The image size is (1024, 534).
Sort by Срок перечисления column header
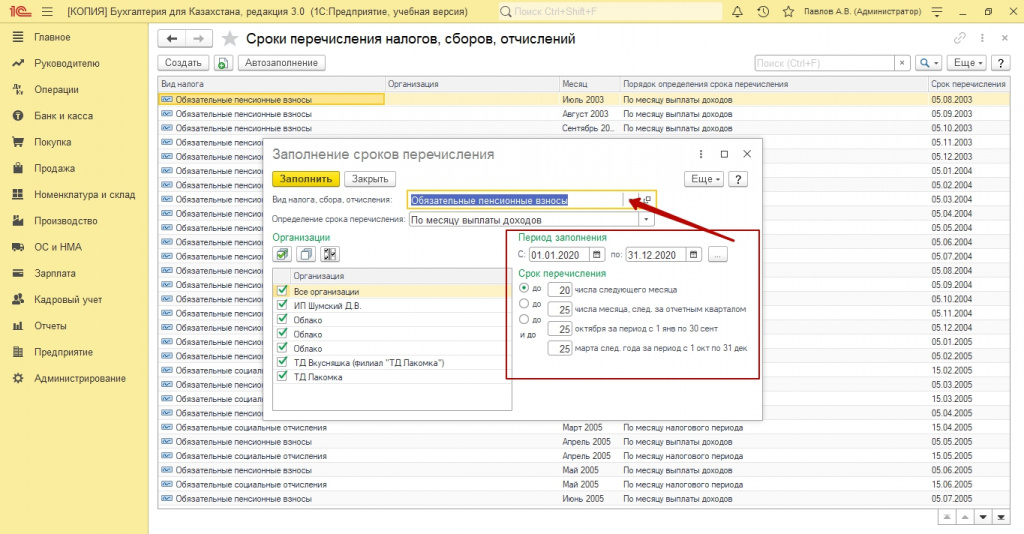point(968,84)
